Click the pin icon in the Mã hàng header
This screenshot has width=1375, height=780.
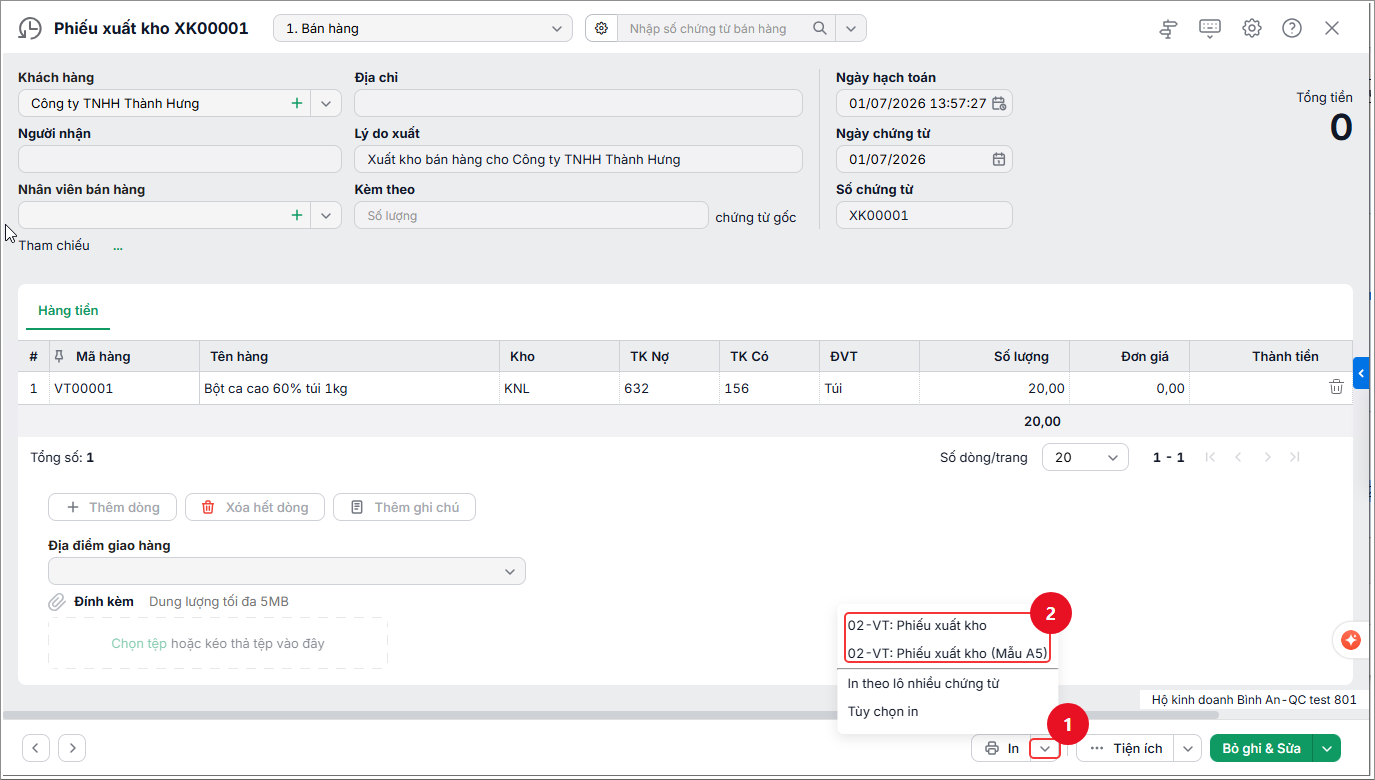click(x=59, y=356)
